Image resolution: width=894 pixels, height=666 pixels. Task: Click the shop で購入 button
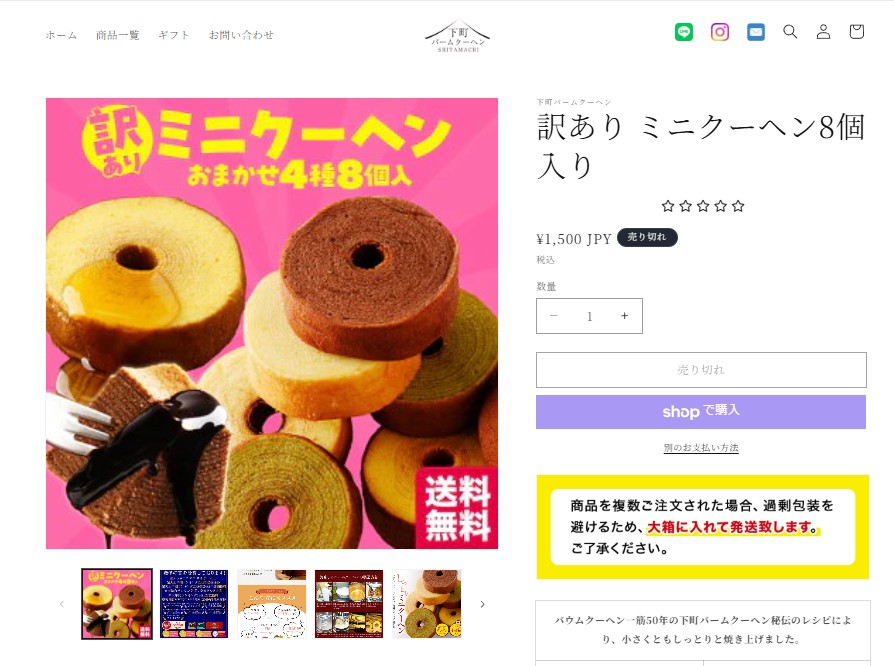tap(701, 412)
